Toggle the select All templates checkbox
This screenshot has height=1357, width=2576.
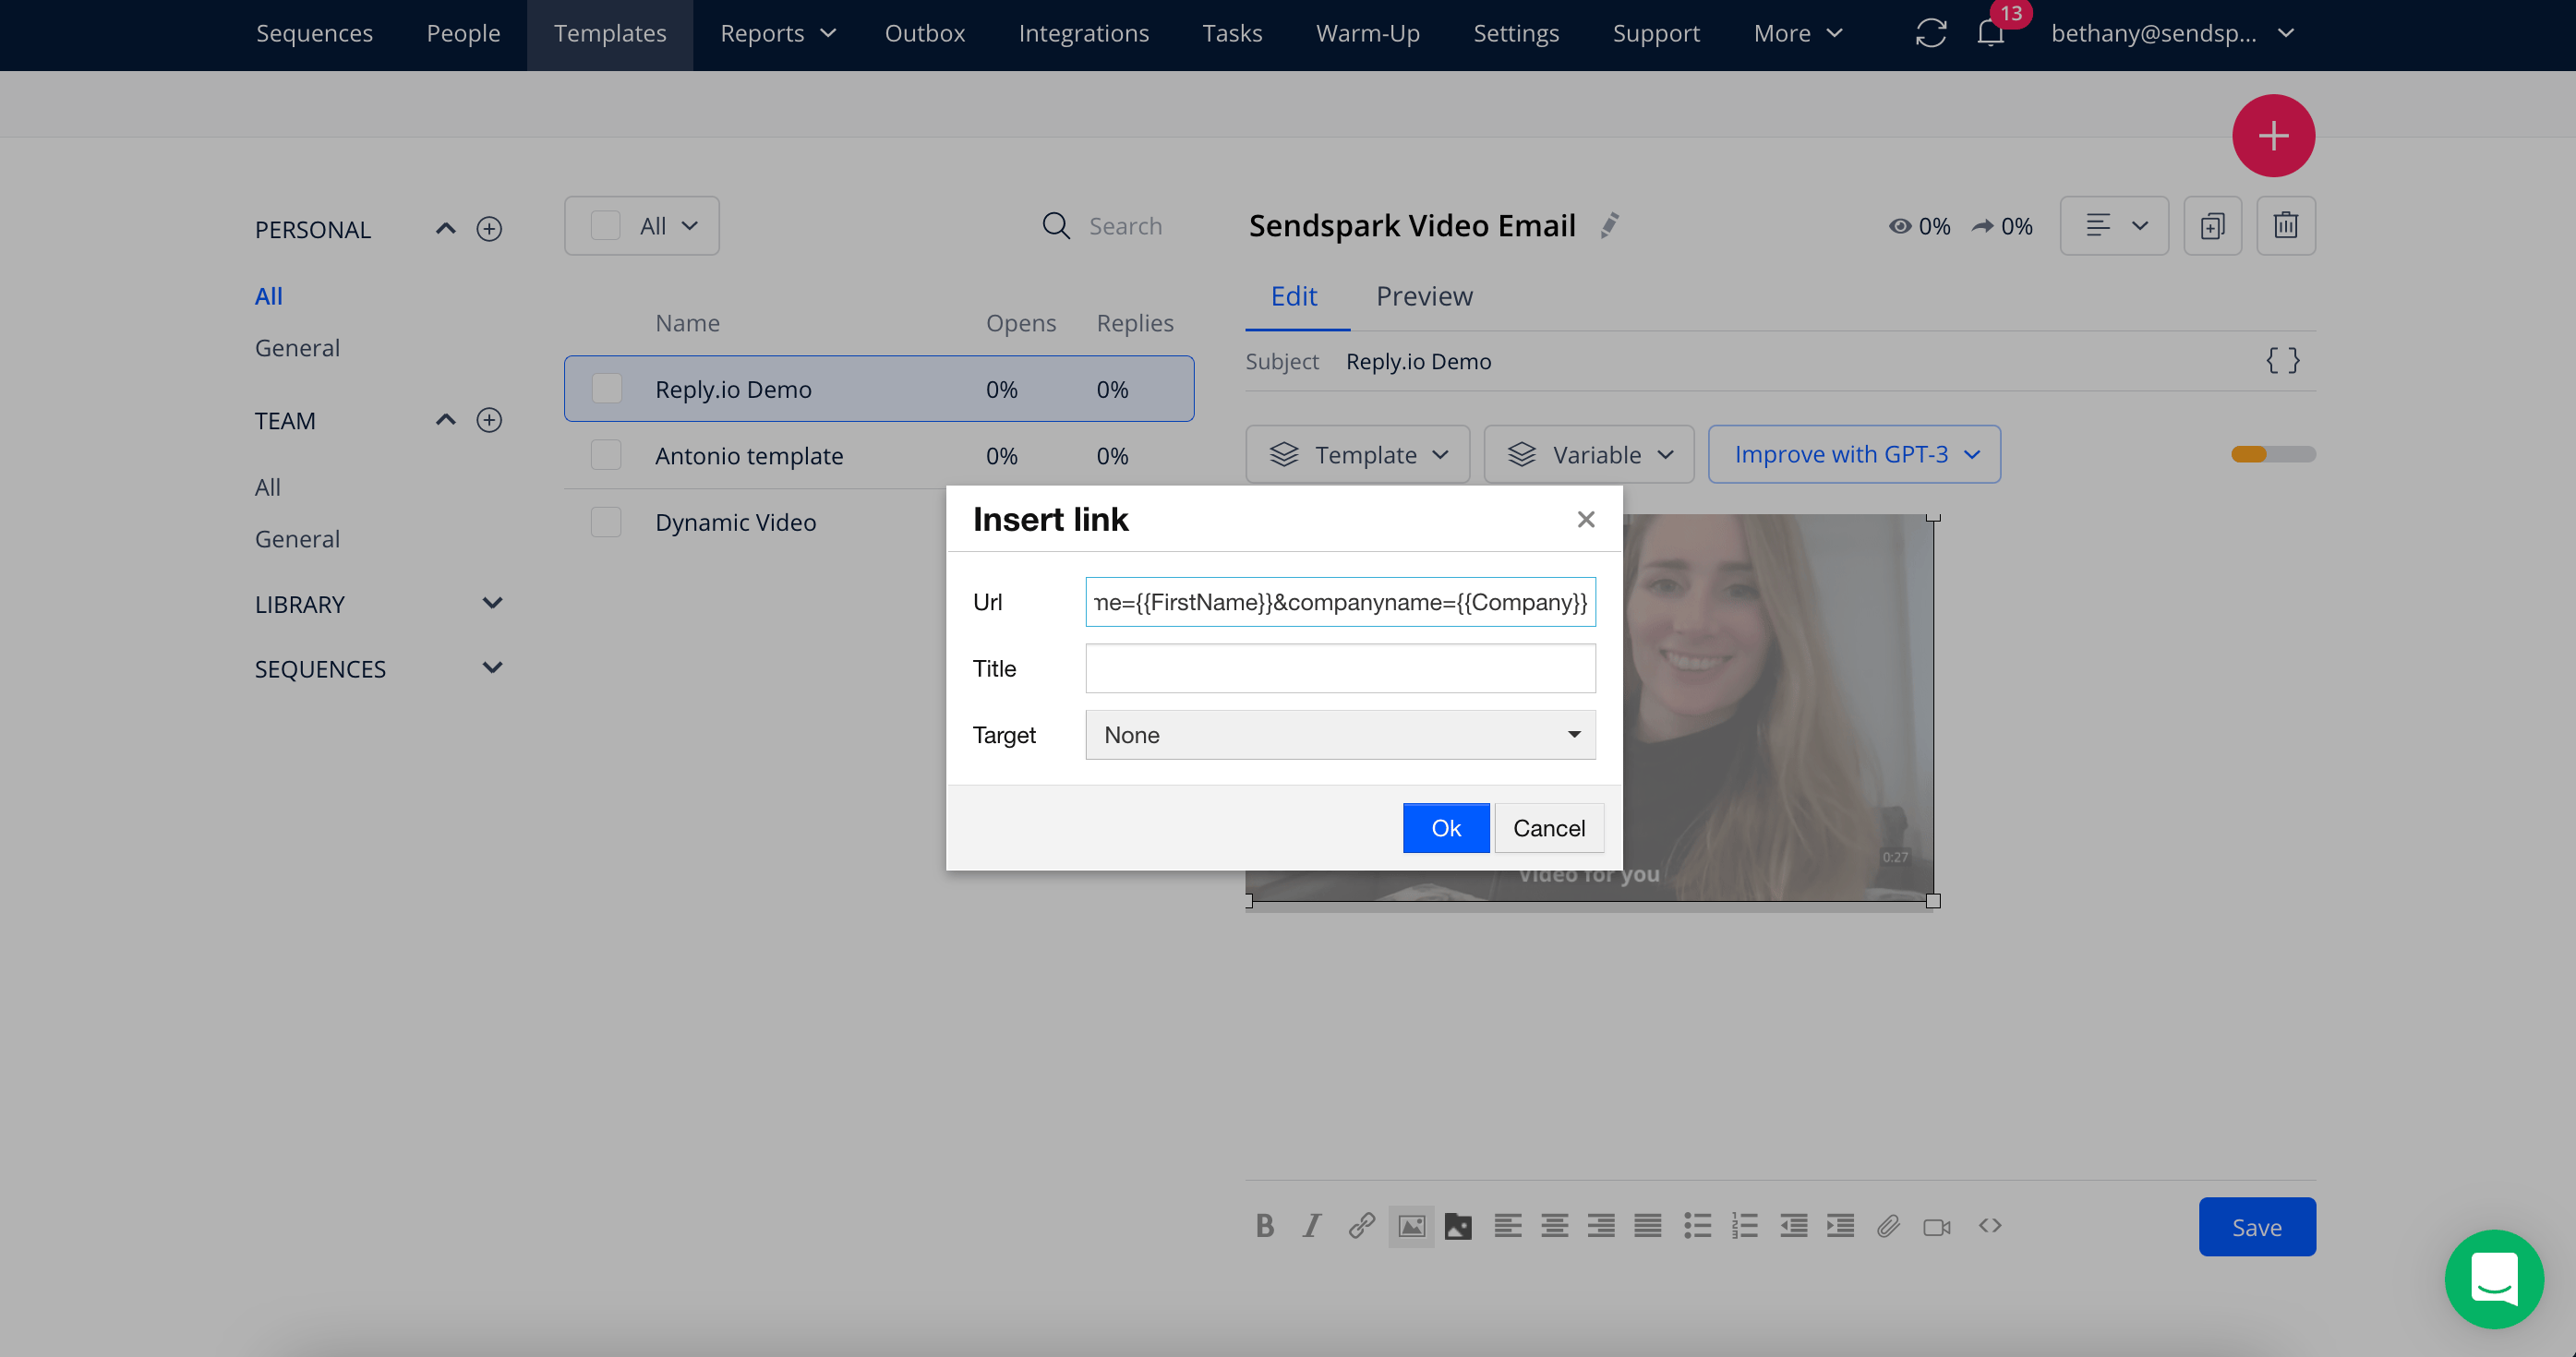click(605, 226)
